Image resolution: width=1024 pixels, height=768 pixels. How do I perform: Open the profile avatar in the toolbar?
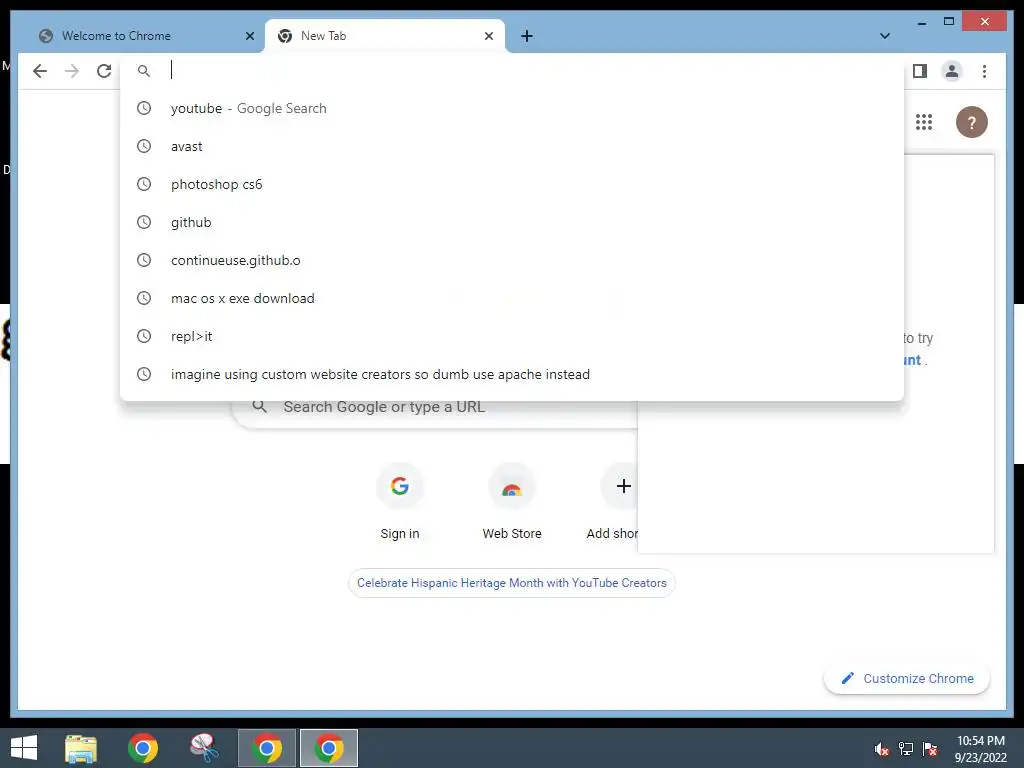pyautogui.click(x=952, y=71)
